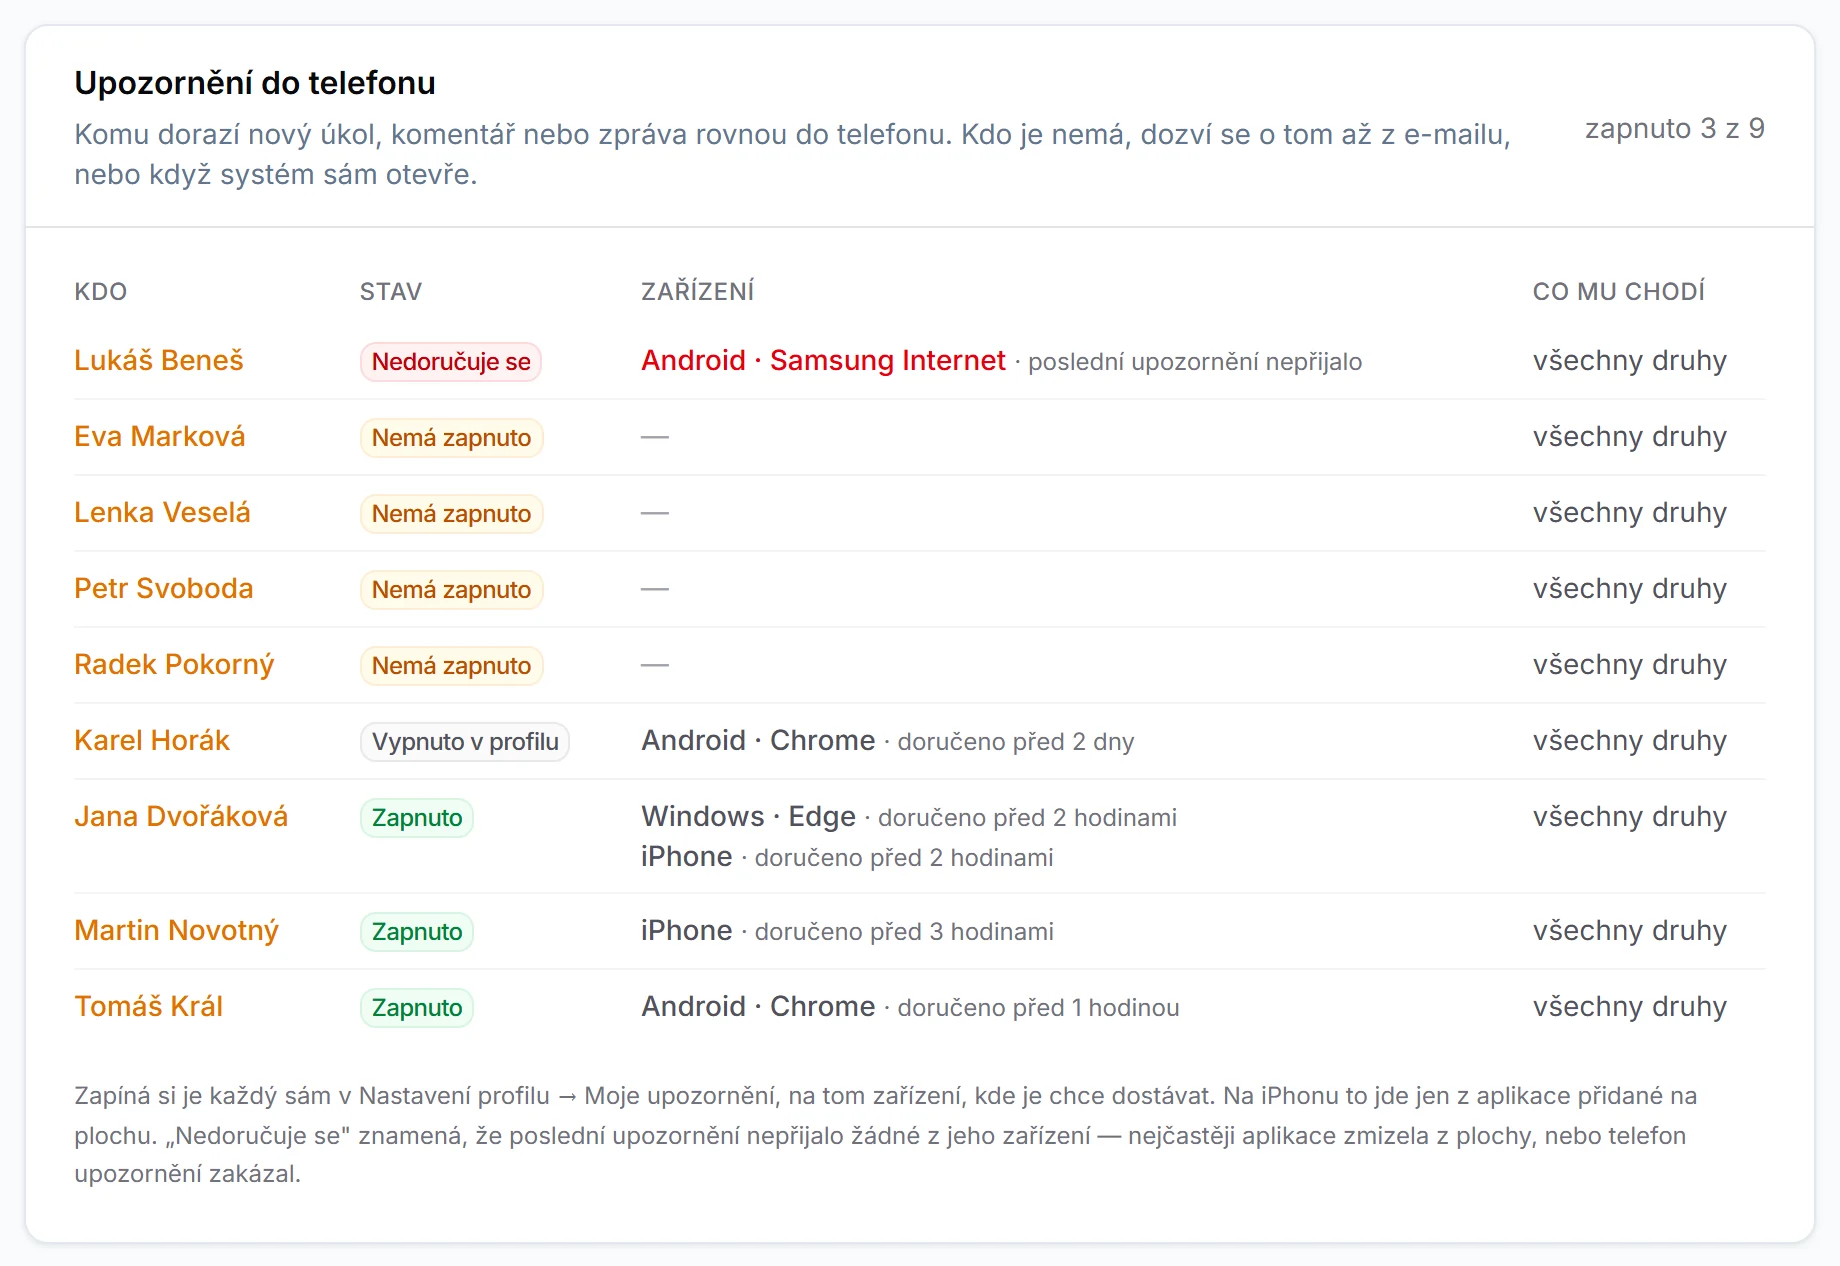1840x1266 pixels.
Task: Select "všechny druhy" in Karel Horák's row
Action: (1630, 741)
